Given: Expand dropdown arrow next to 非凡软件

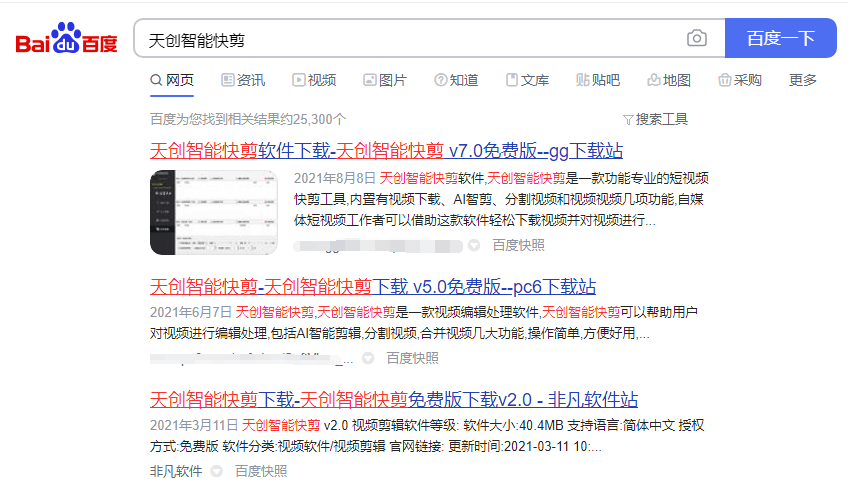Looking at the screenshot, I should click(x=216, y=472).
